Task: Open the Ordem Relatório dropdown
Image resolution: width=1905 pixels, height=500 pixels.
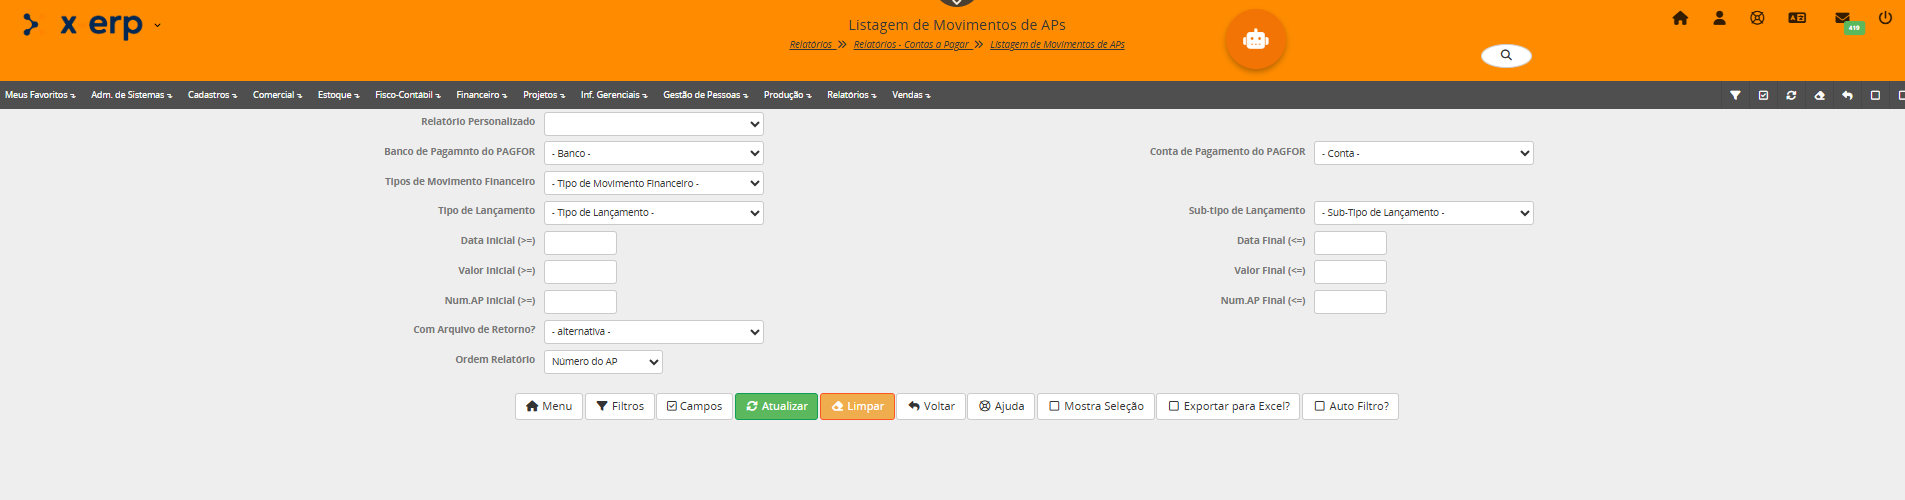Action: (603, 362)
